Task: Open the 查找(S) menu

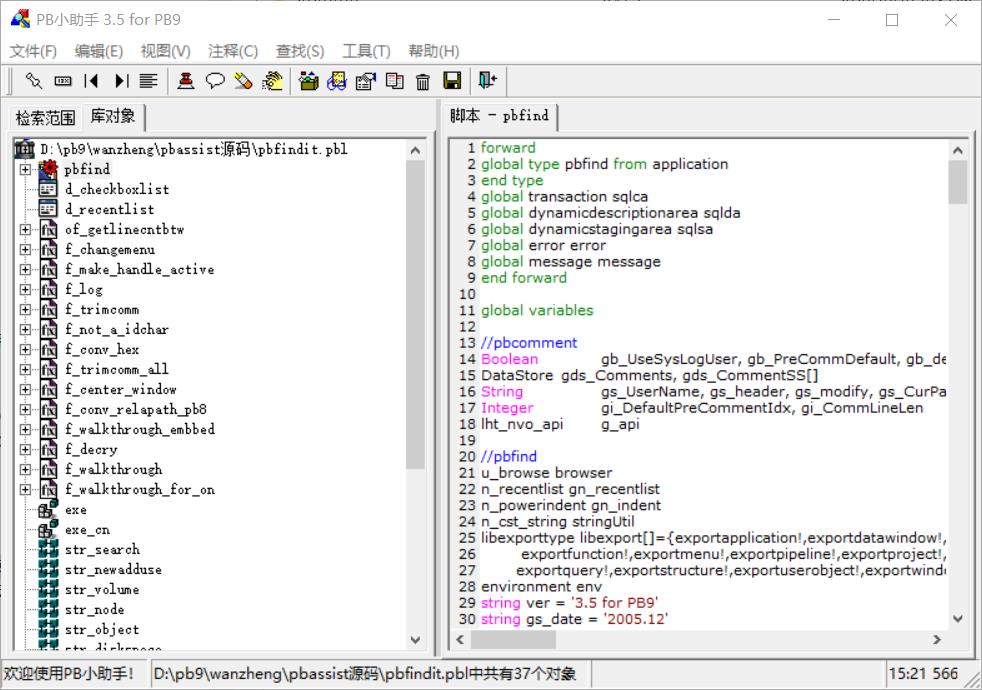Action: pyautogui.click(x=300, y=51)
